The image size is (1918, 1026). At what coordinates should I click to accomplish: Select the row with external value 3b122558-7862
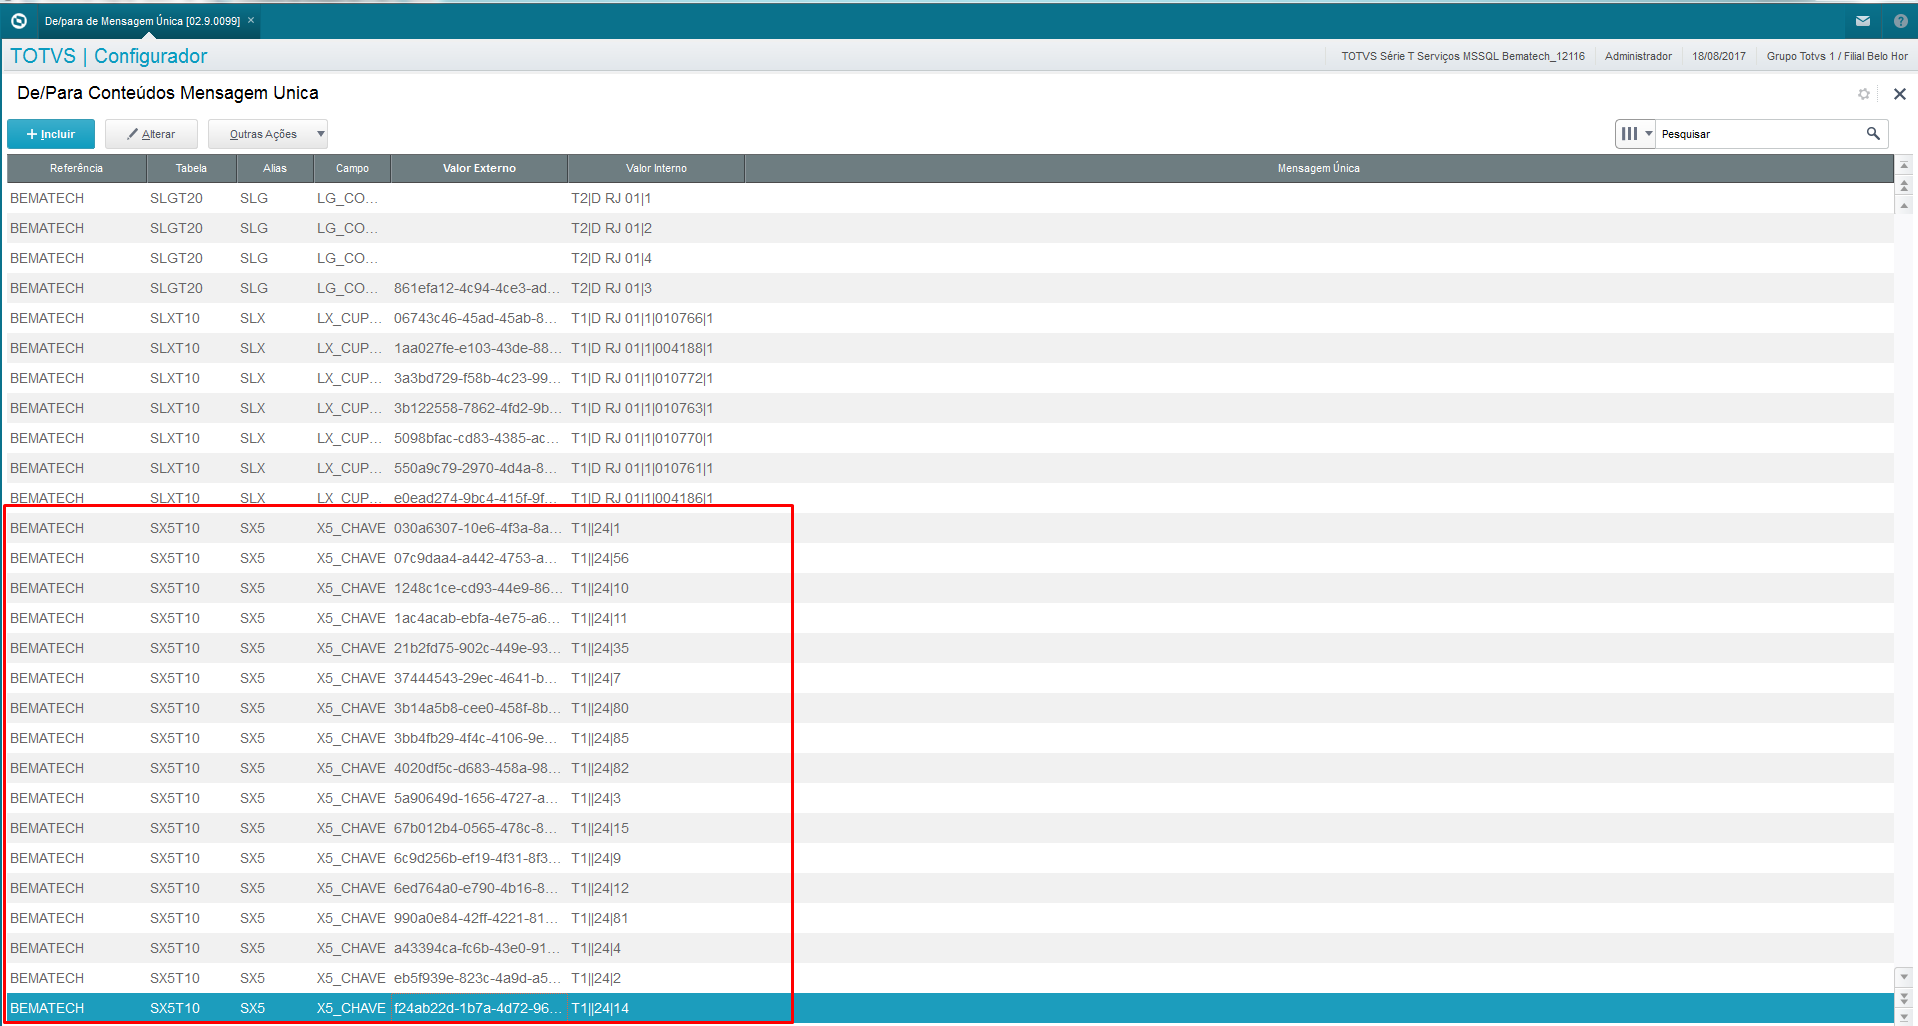coord(950,408)
